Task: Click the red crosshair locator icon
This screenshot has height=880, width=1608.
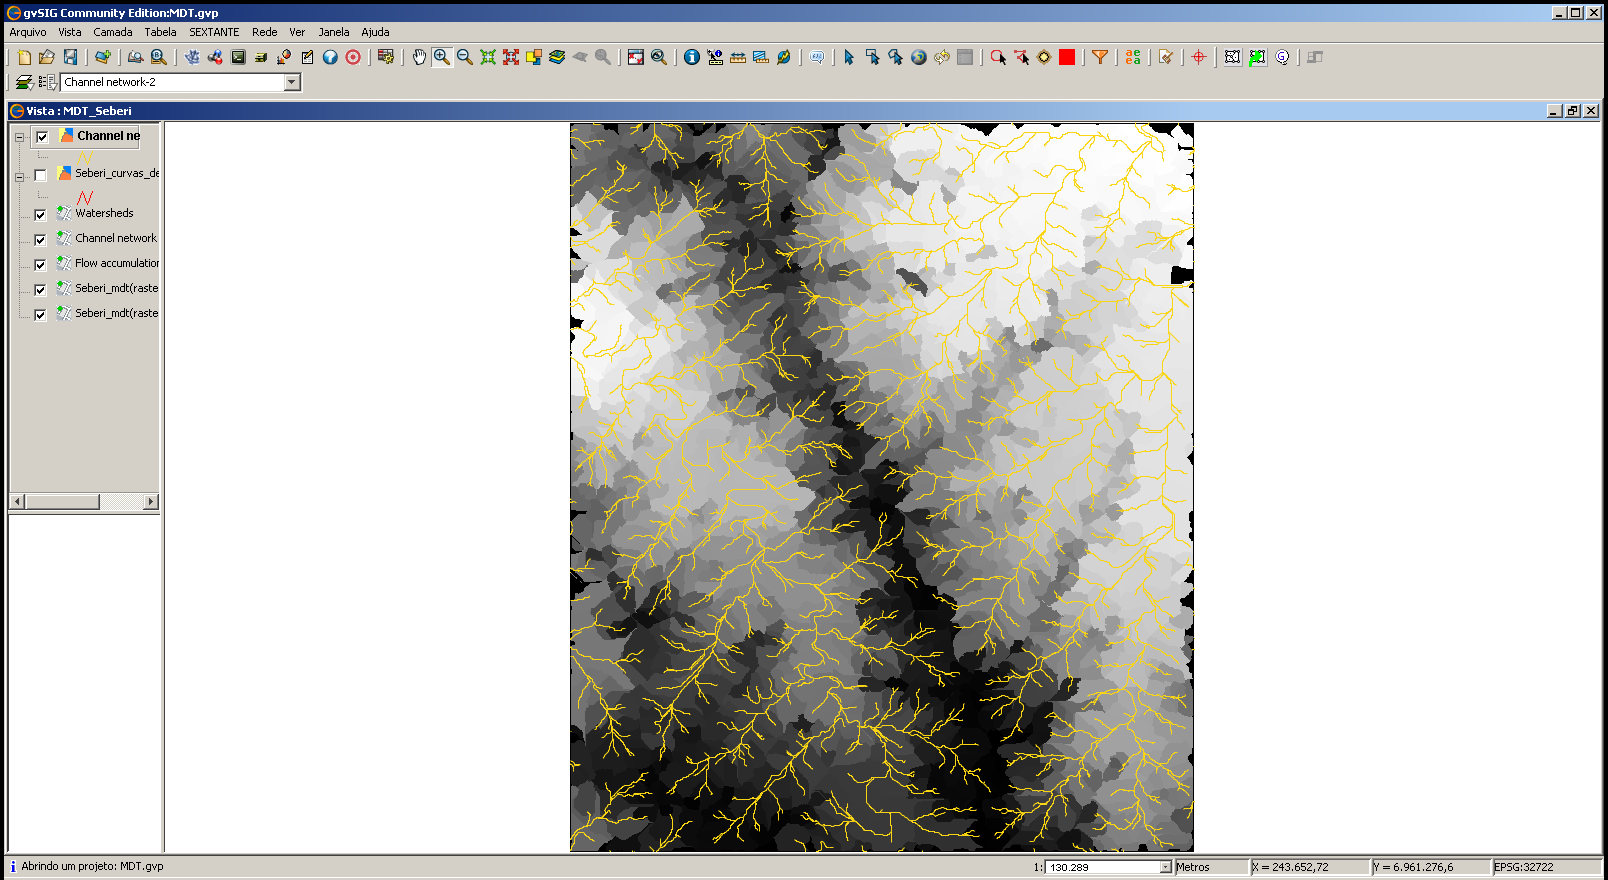Action: [1199, 57]
